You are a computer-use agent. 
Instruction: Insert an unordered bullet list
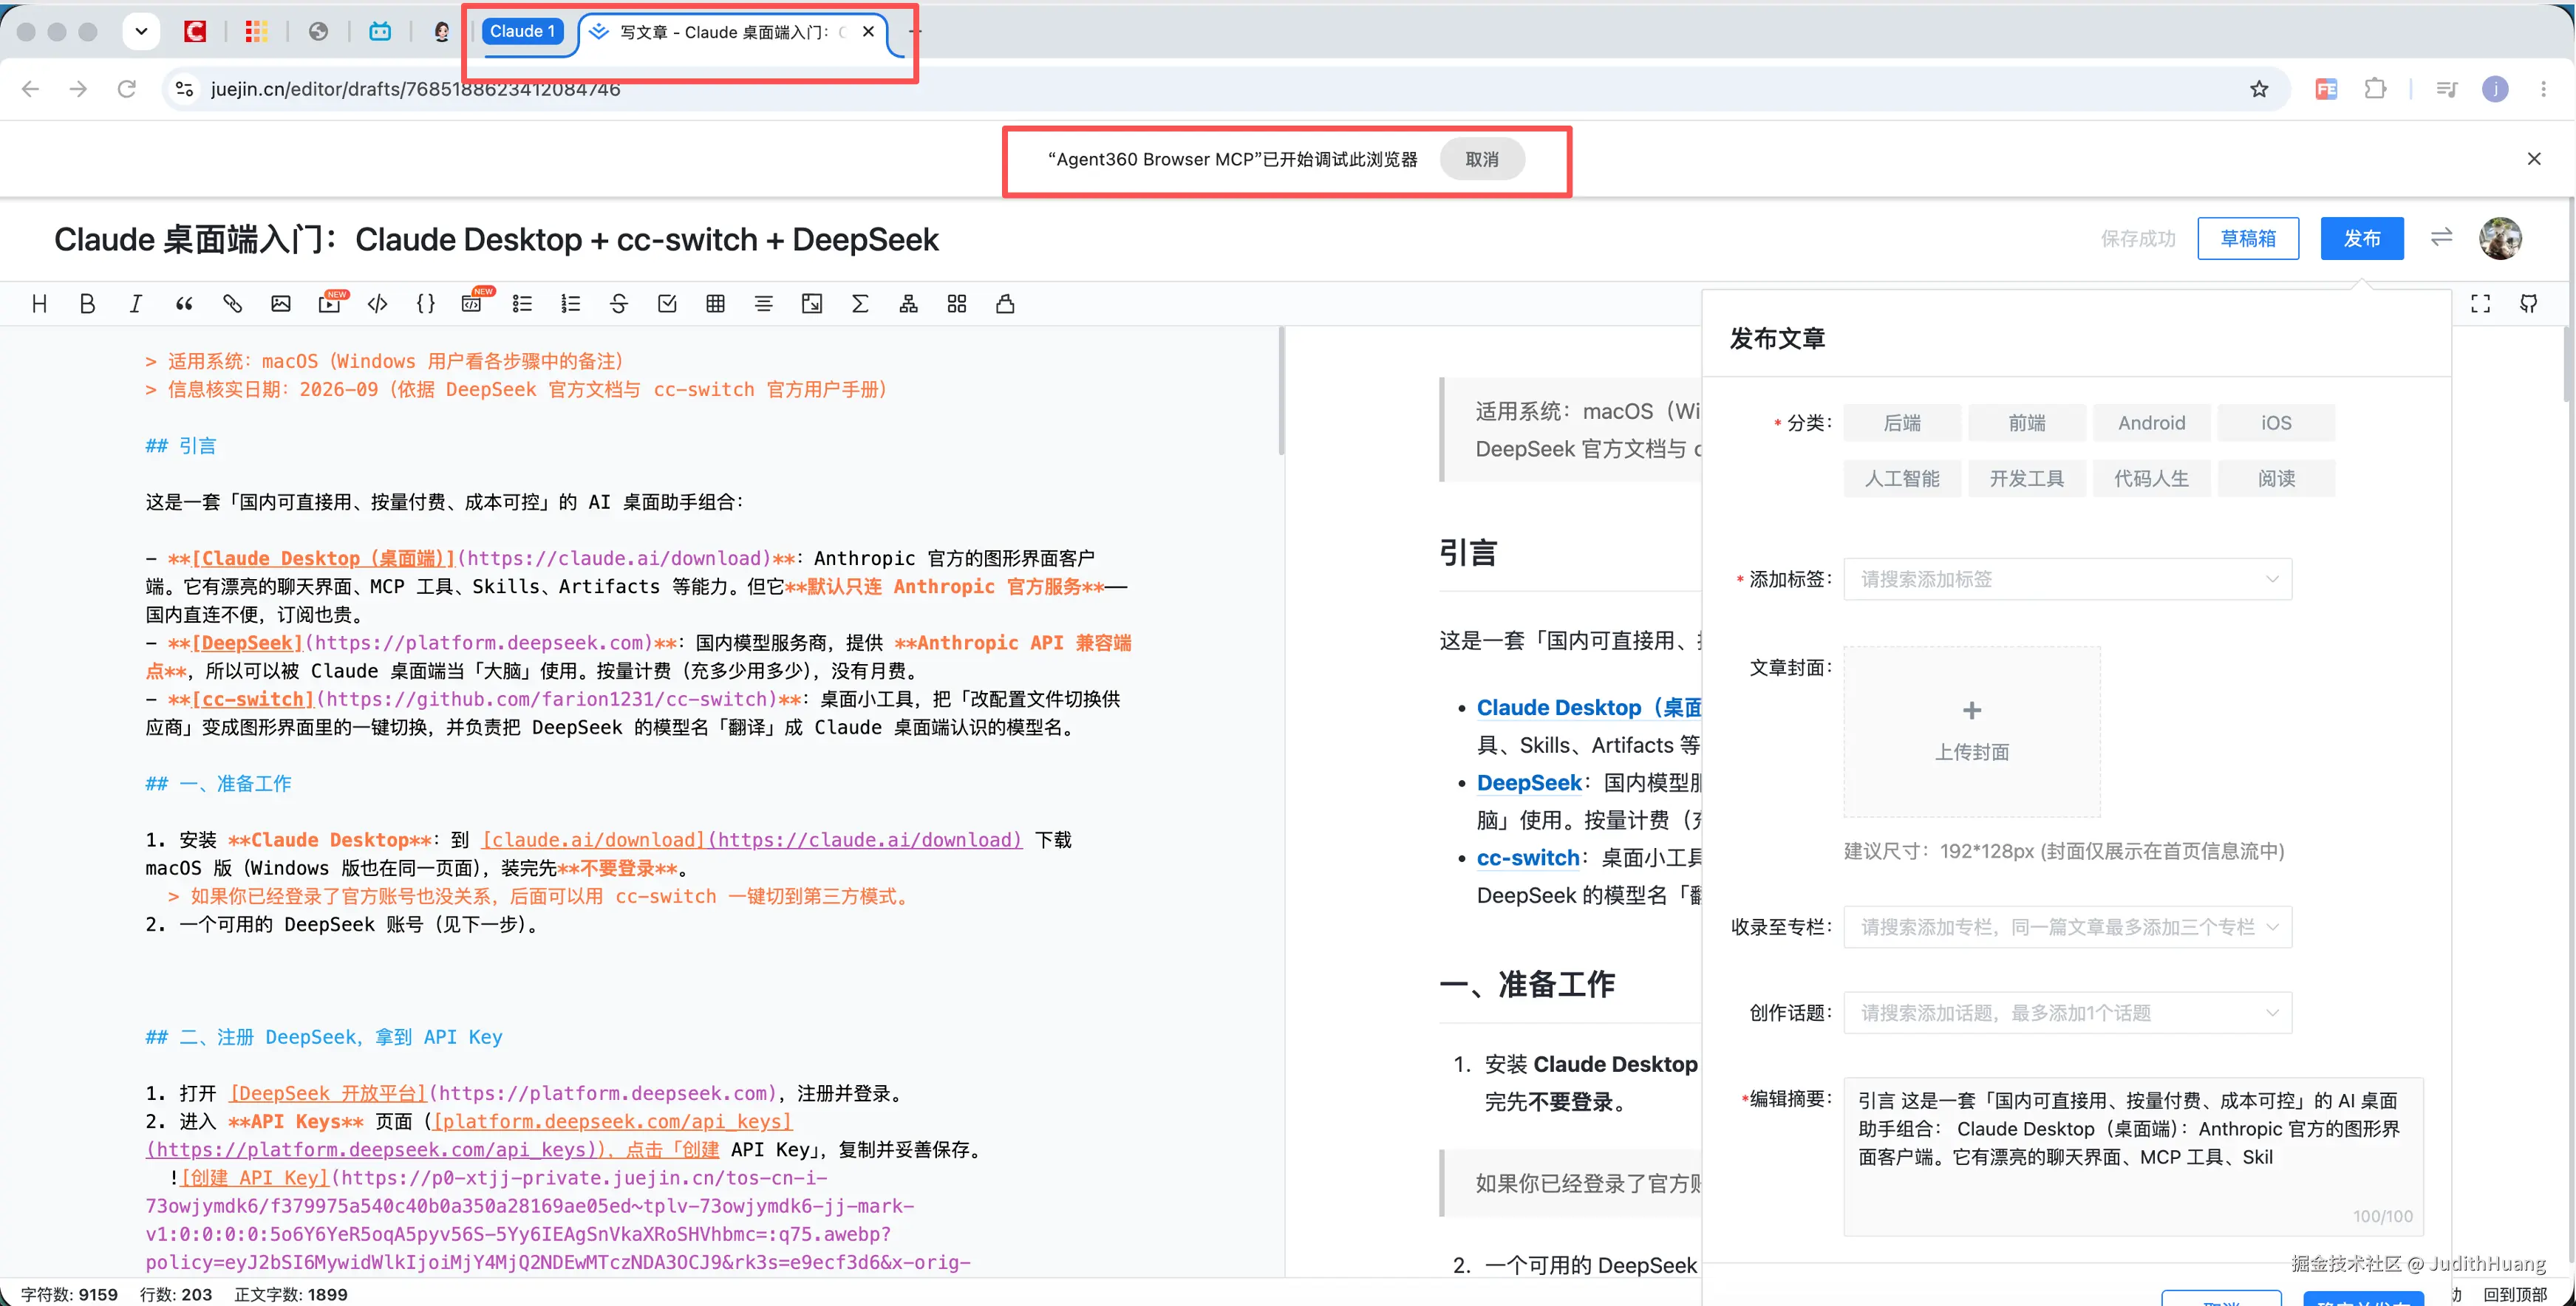click(522, 304)
